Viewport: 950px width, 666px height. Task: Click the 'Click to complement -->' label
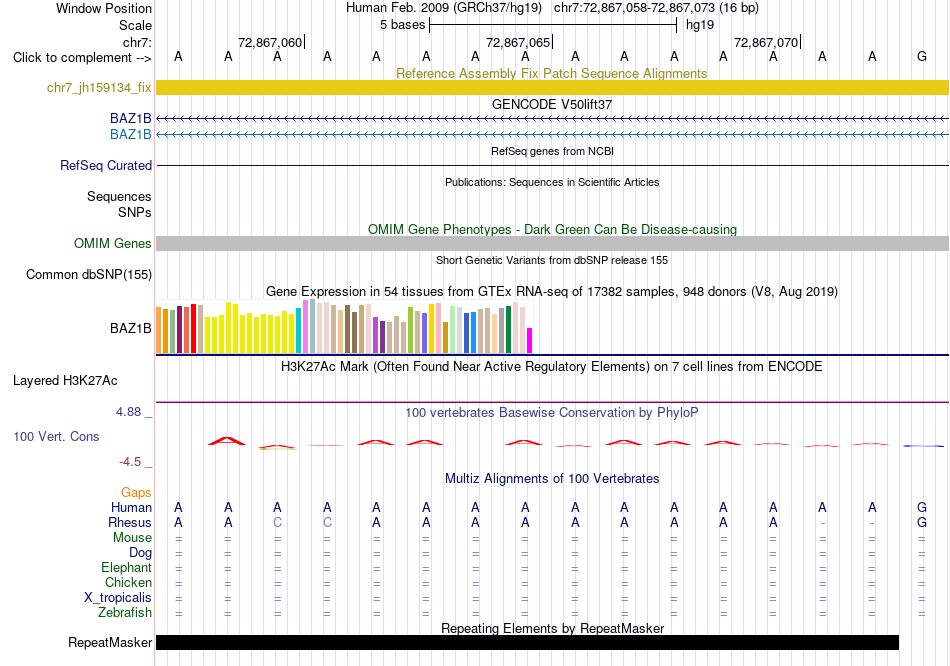click(x=82, y=58)
